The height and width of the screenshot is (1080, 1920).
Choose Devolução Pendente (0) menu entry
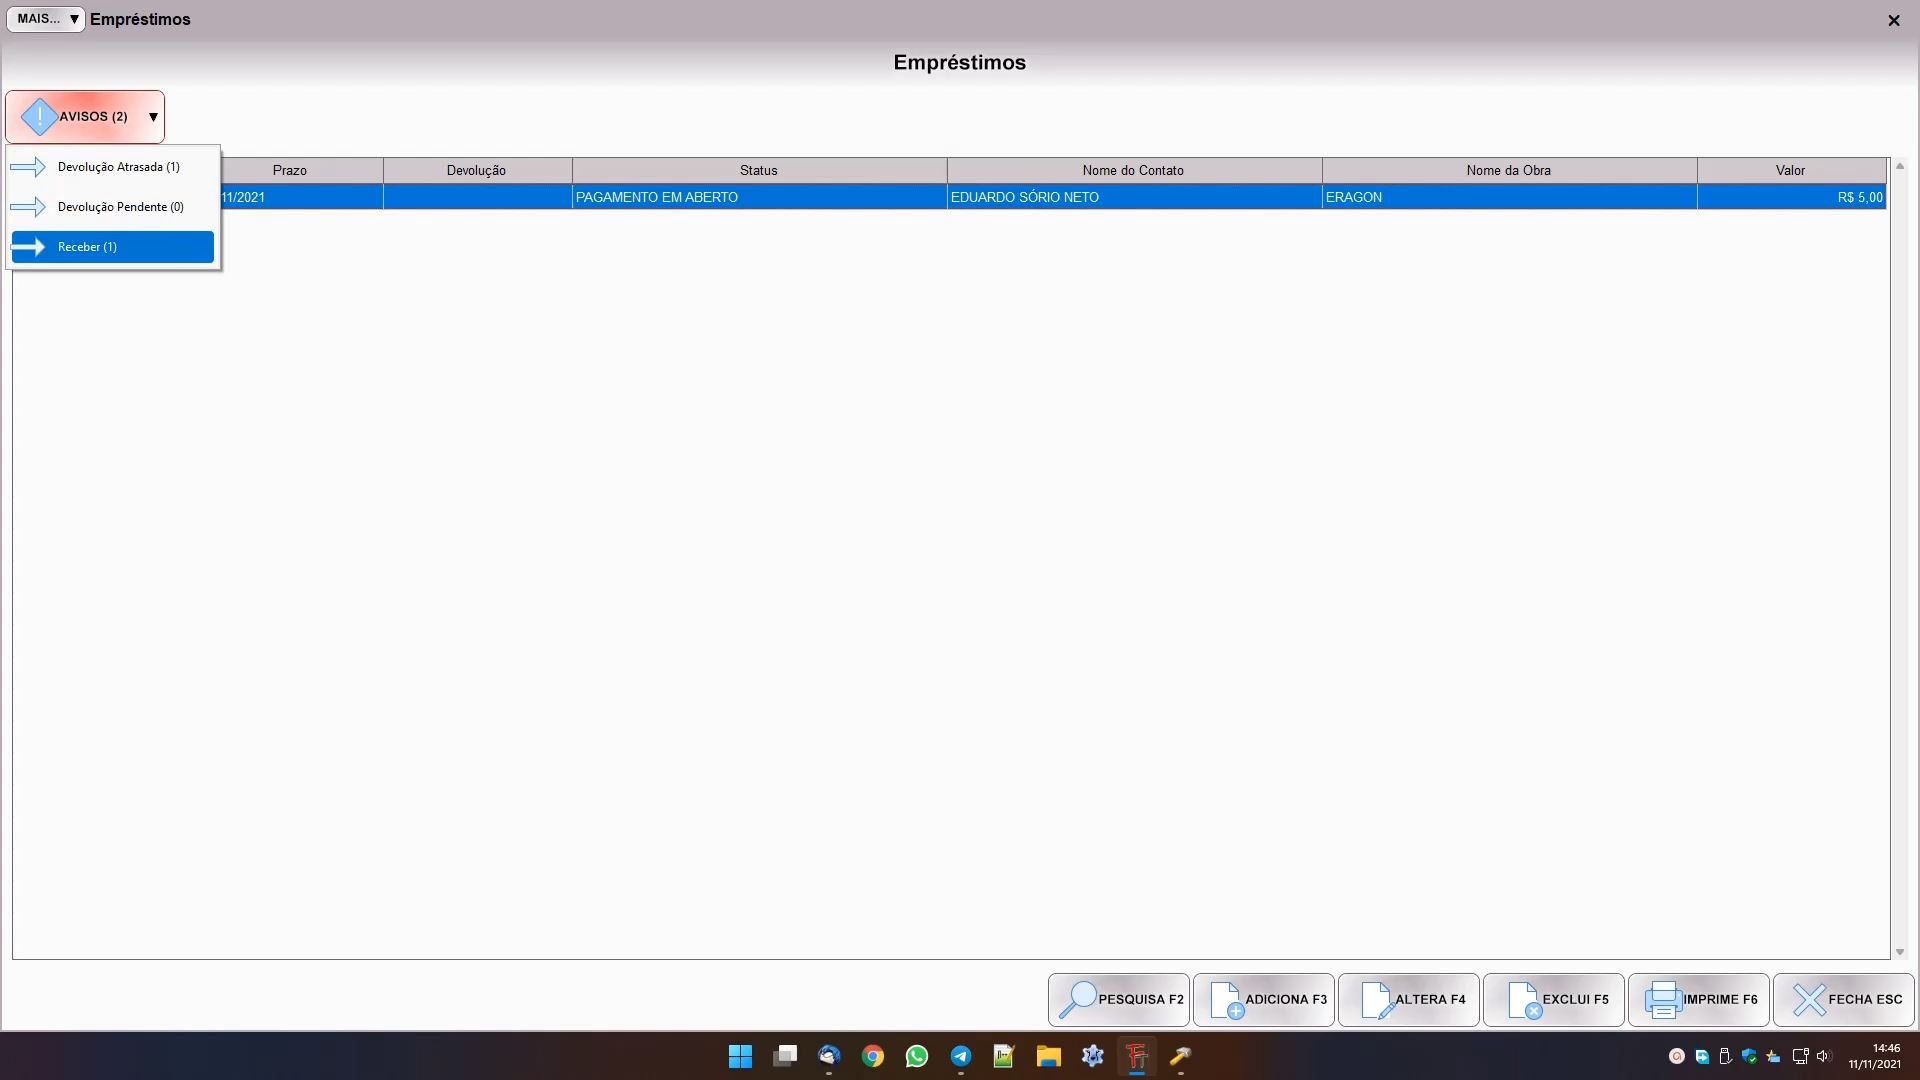(x=120, y=207)
